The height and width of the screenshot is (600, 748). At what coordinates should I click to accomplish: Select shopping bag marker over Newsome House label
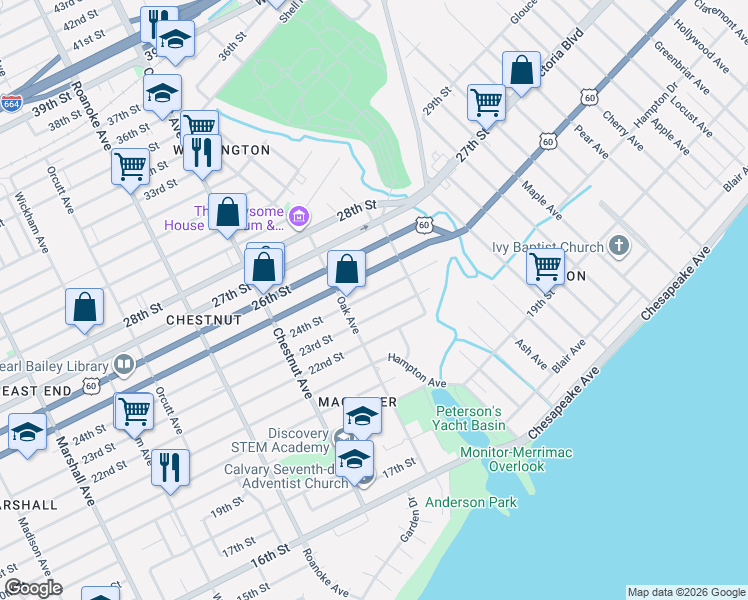tap(228, 212)
